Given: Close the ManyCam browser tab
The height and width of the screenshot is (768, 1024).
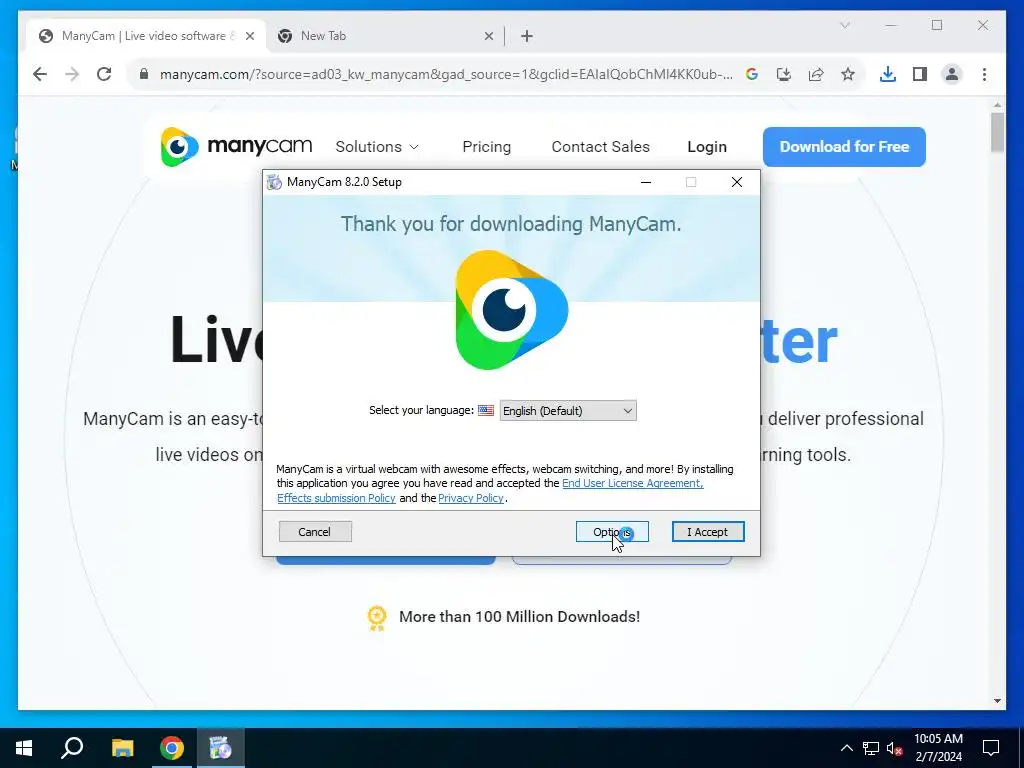Looking at the screenshot, I should [x=249, y=36].
